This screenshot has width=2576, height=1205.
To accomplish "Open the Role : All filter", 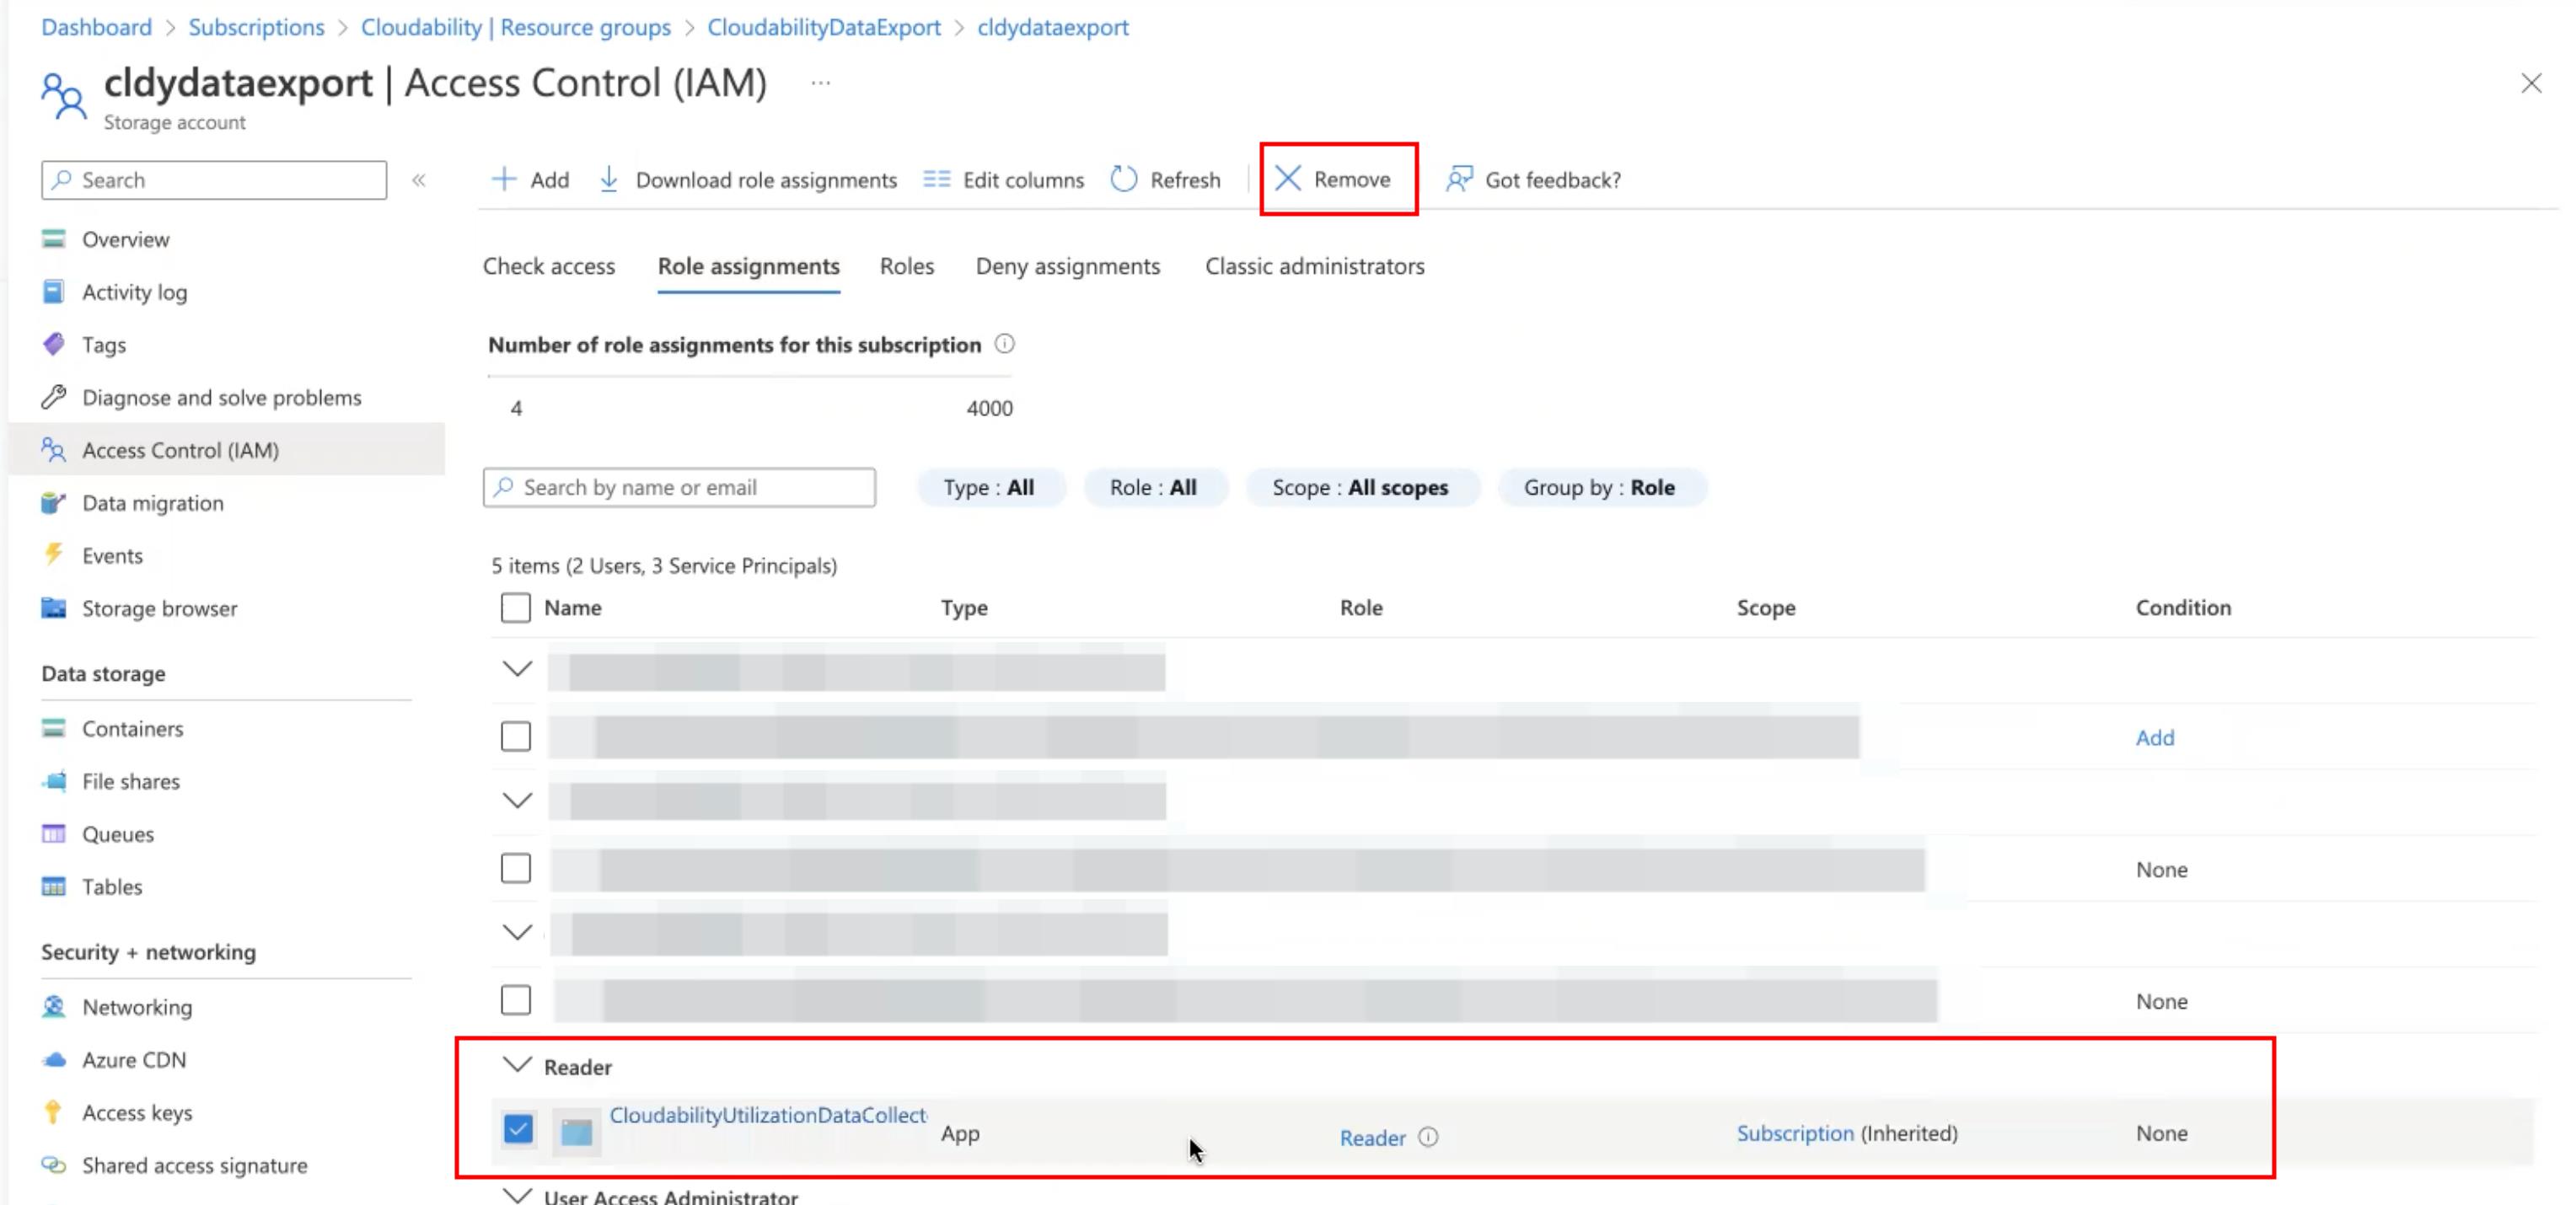I will point(1154,487).
